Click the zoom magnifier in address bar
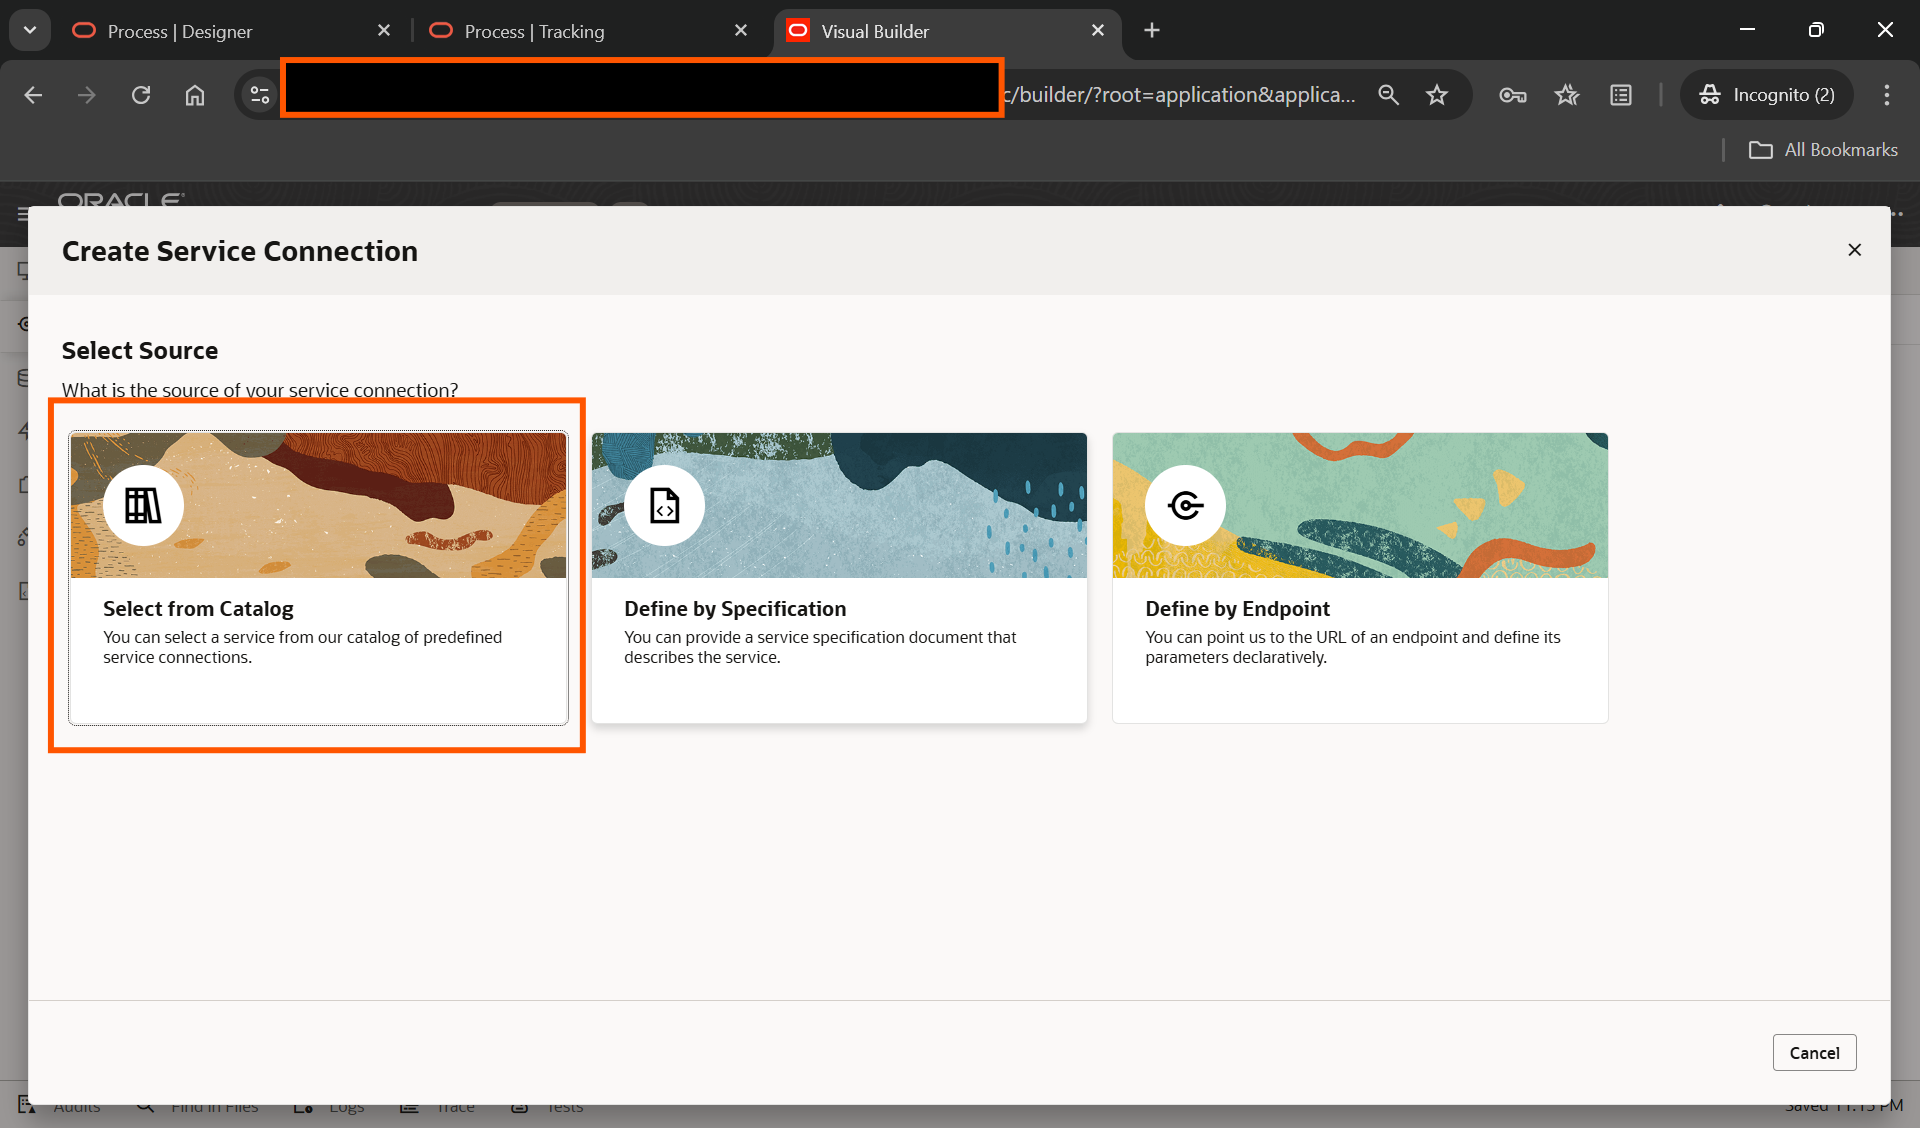1920x1128 pixels. tap(1388, 95)
